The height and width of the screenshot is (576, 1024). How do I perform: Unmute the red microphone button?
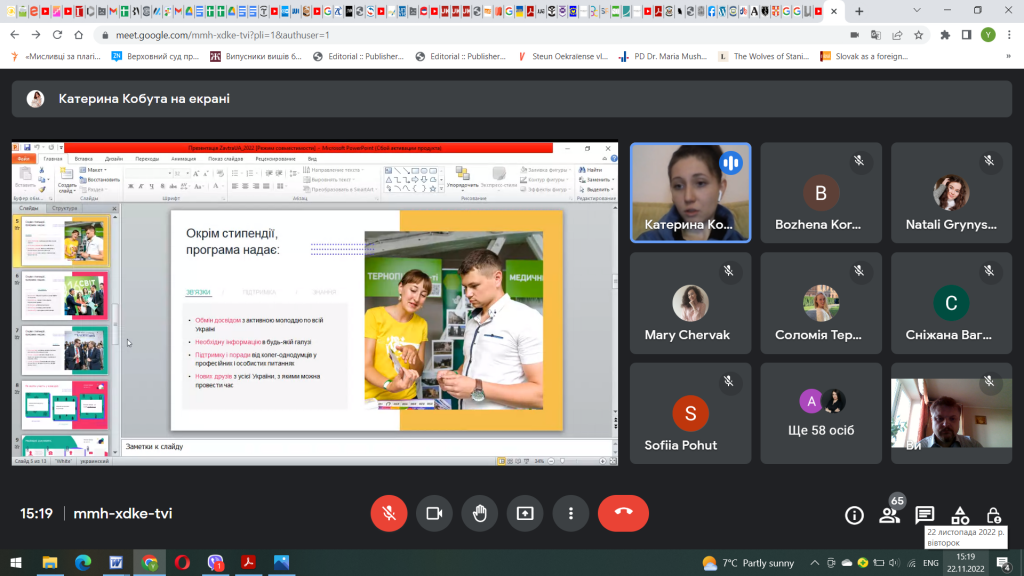389,513
